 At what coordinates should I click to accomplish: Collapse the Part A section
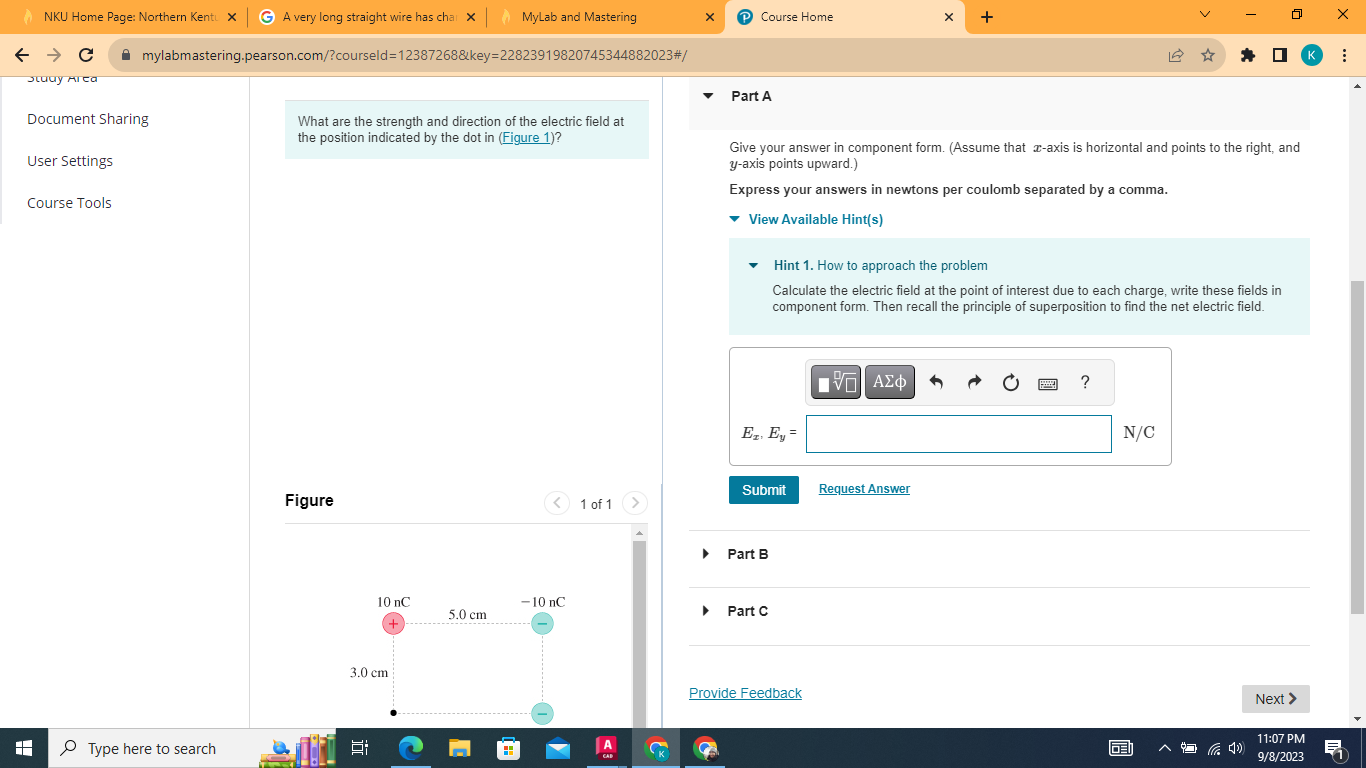point(708,95)
